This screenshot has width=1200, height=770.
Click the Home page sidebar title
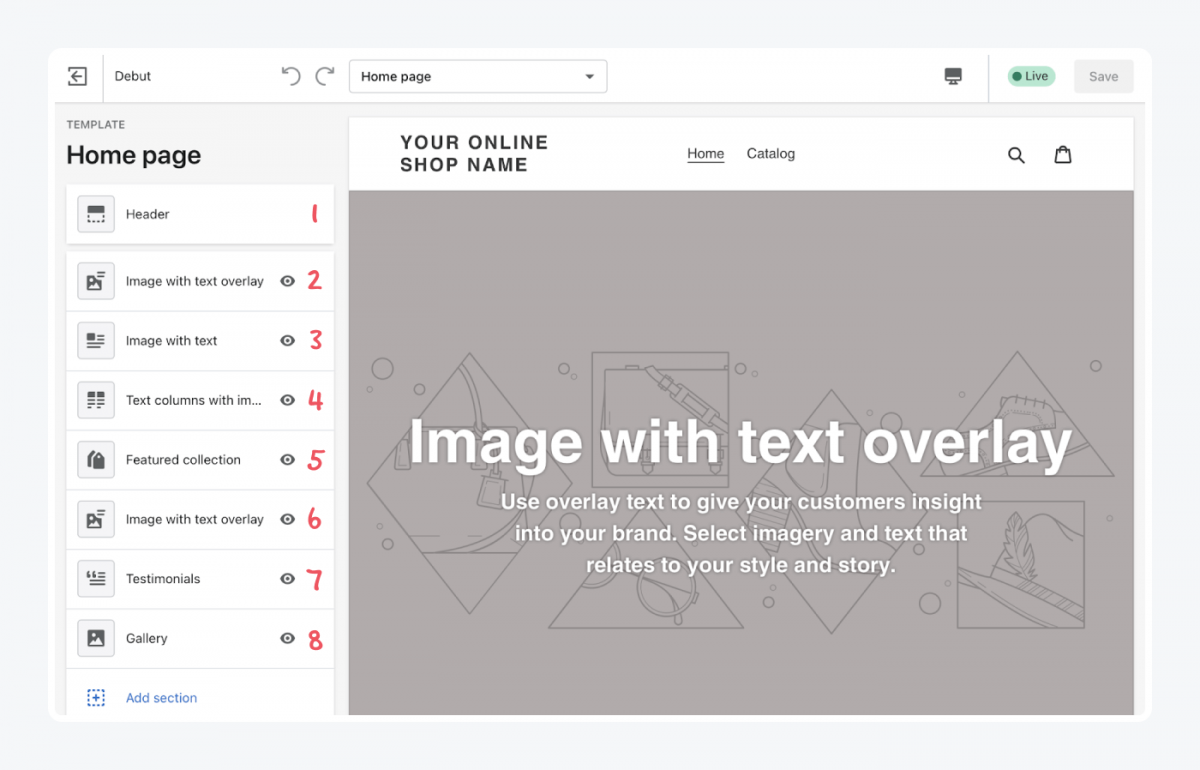134,155
